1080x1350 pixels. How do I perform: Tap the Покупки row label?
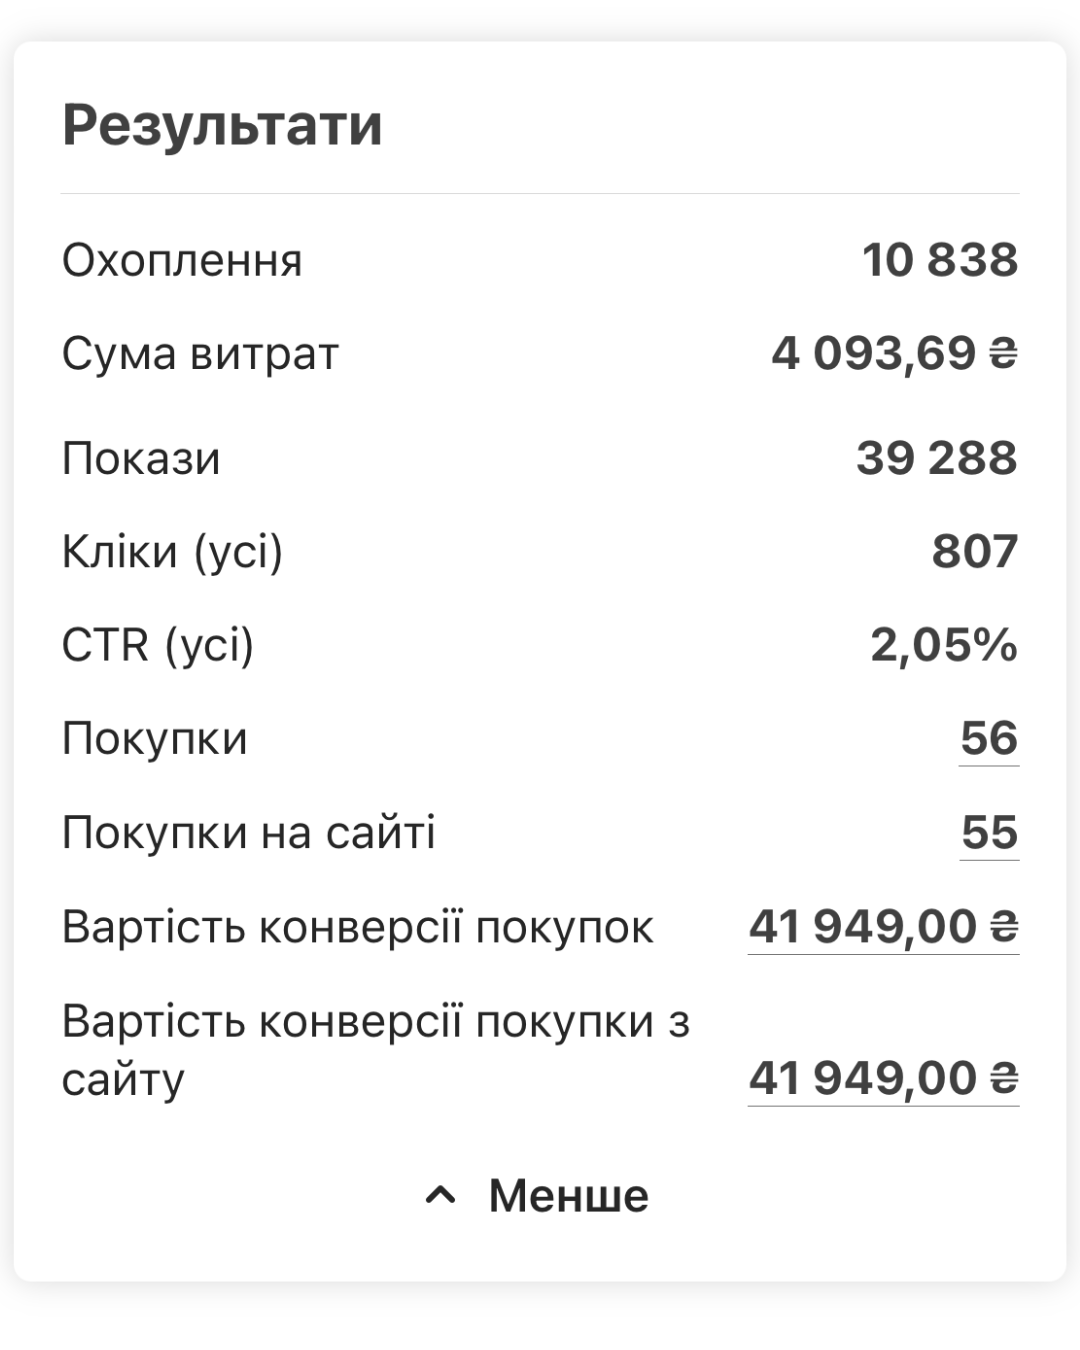click(155, 739)
